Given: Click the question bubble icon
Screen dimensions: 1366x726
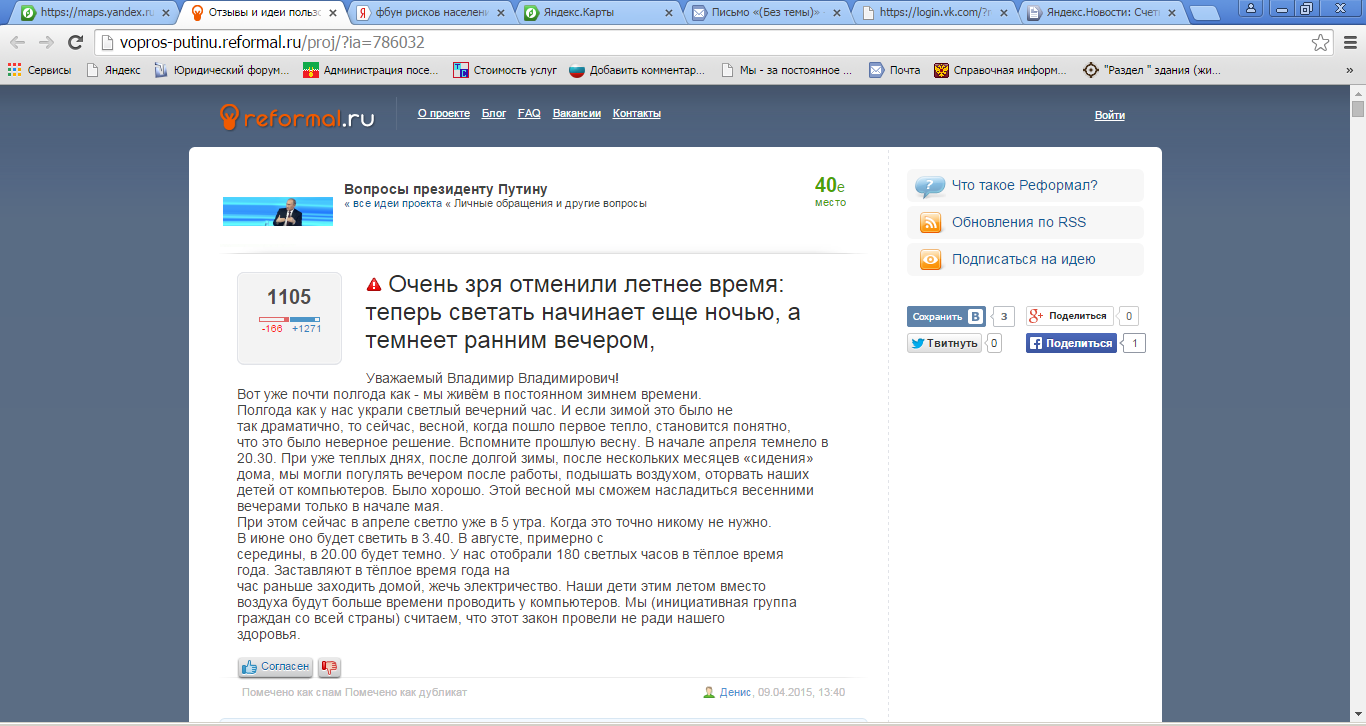Looking at the screenshot, I should [x=931, y=185].
